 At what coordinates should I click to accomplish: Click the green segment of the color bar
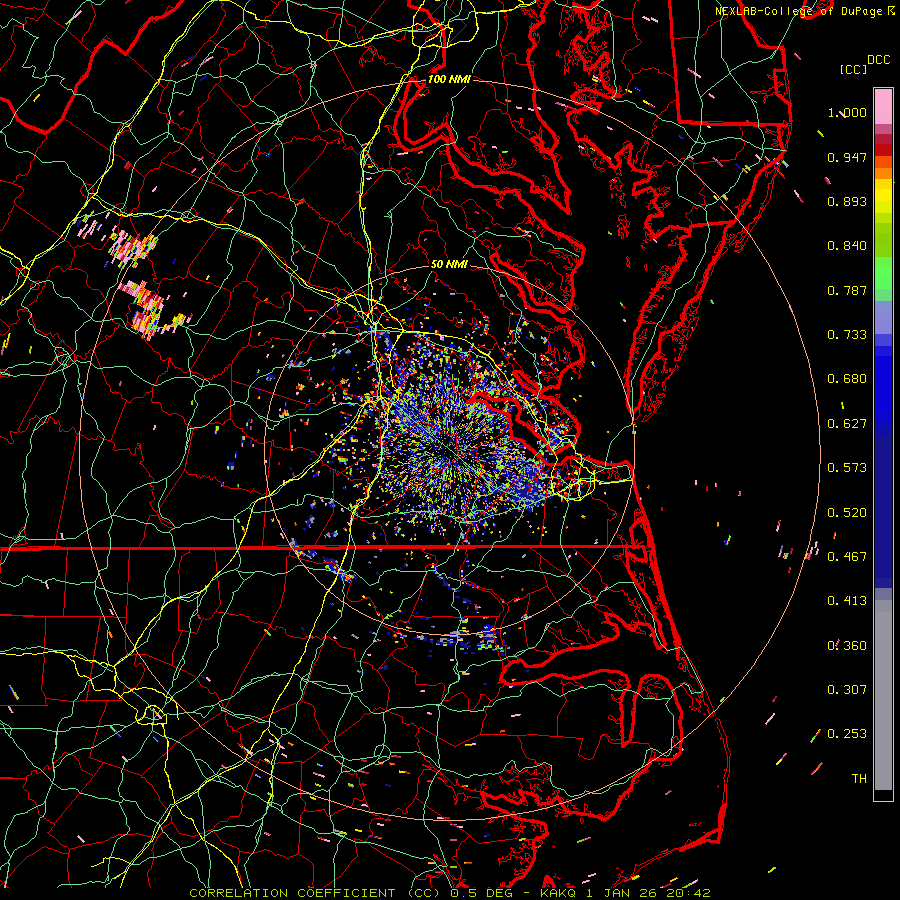[883, 273]
